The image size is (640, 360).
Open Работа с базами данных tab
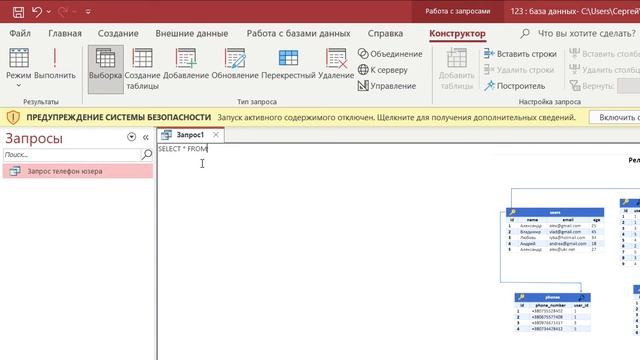coord(298,33)
